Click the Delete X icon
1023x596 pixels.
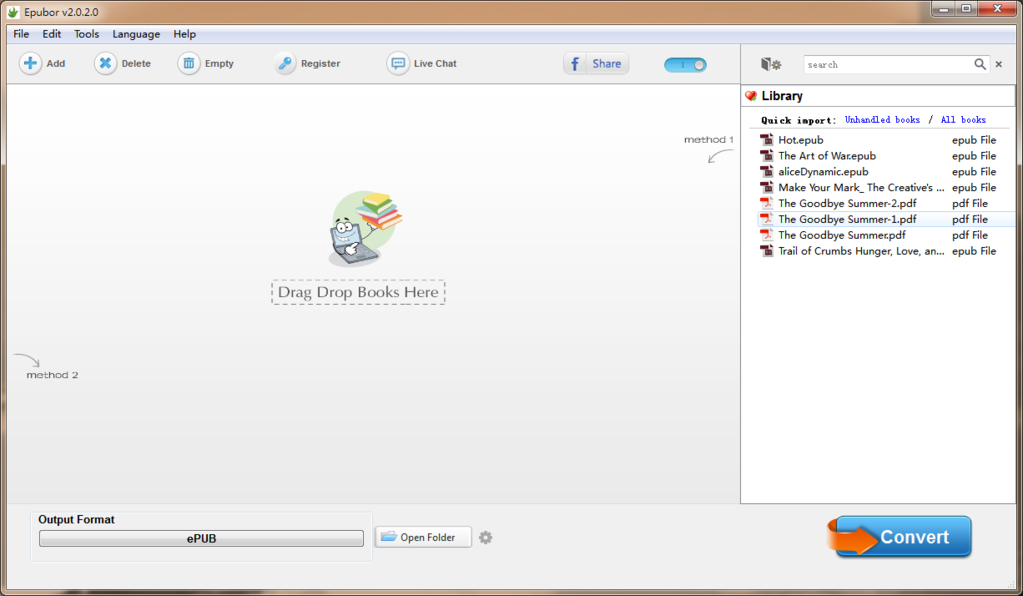(105, 63)
